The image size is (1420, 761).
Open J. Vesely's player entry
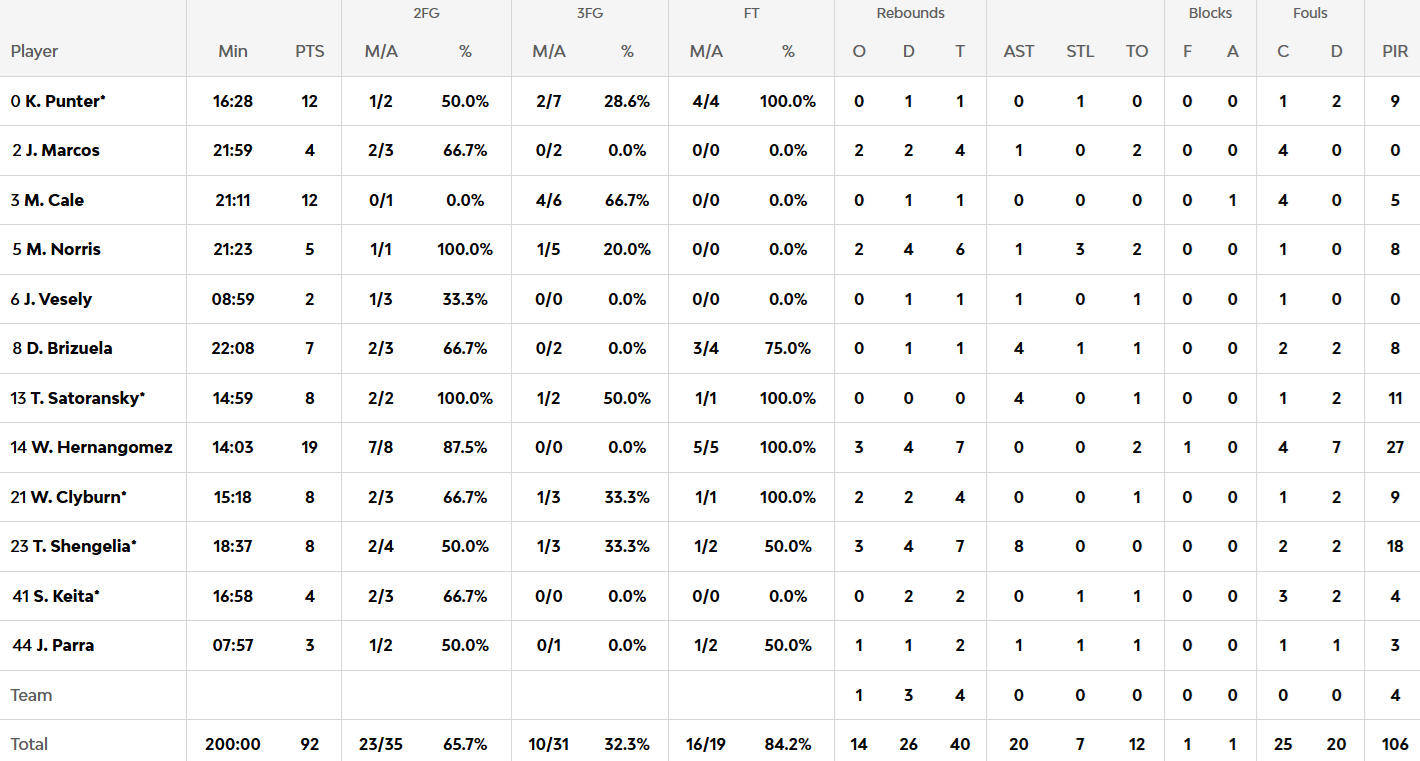tap(58, 299)
